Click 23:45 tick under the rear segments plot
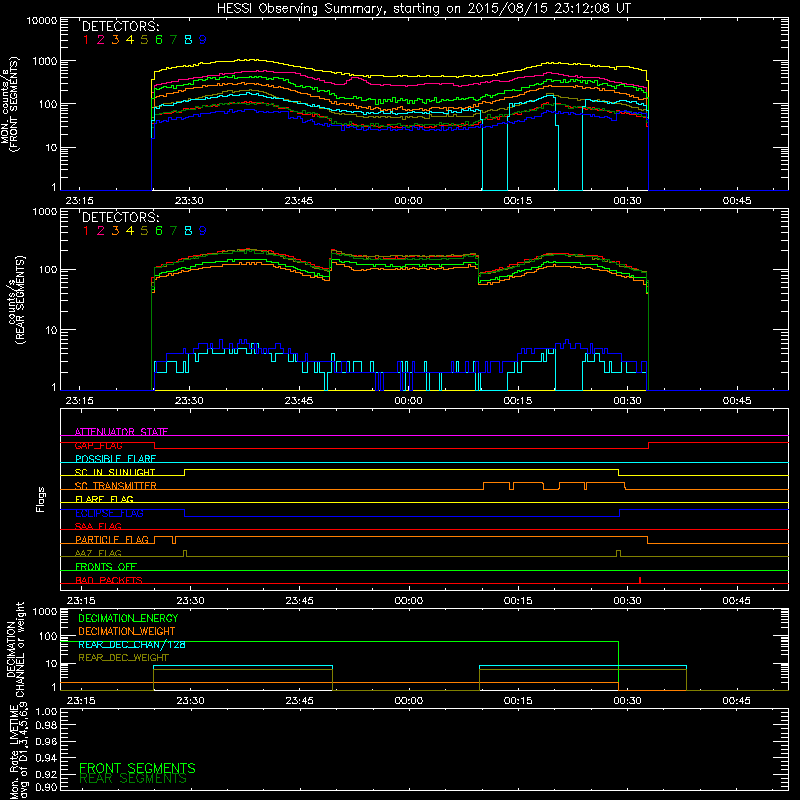 coord(299,401)
